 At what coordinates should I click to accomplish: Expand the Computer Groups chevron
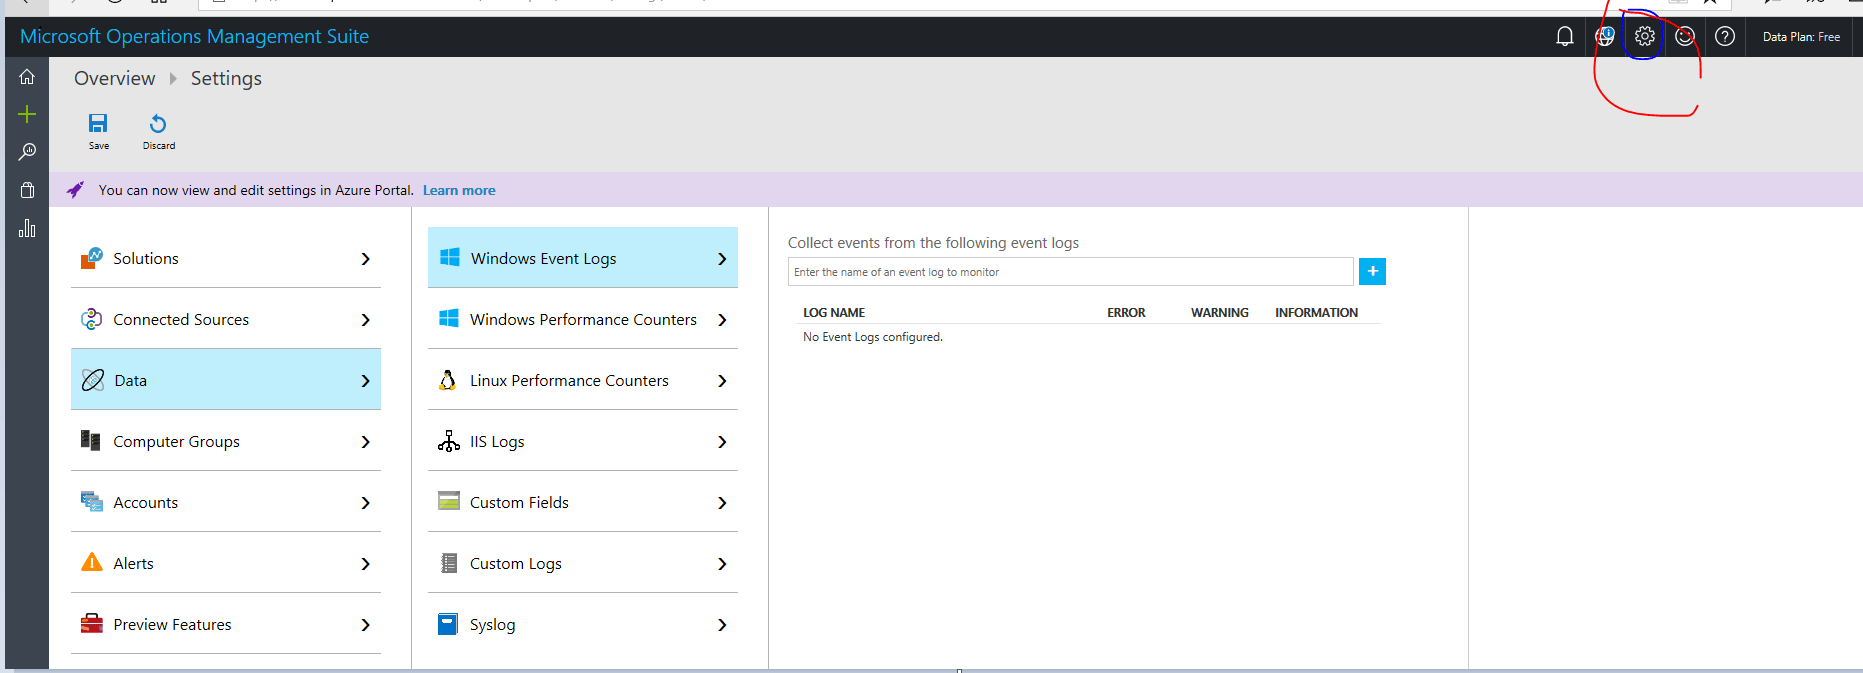(x=365, y=442)
